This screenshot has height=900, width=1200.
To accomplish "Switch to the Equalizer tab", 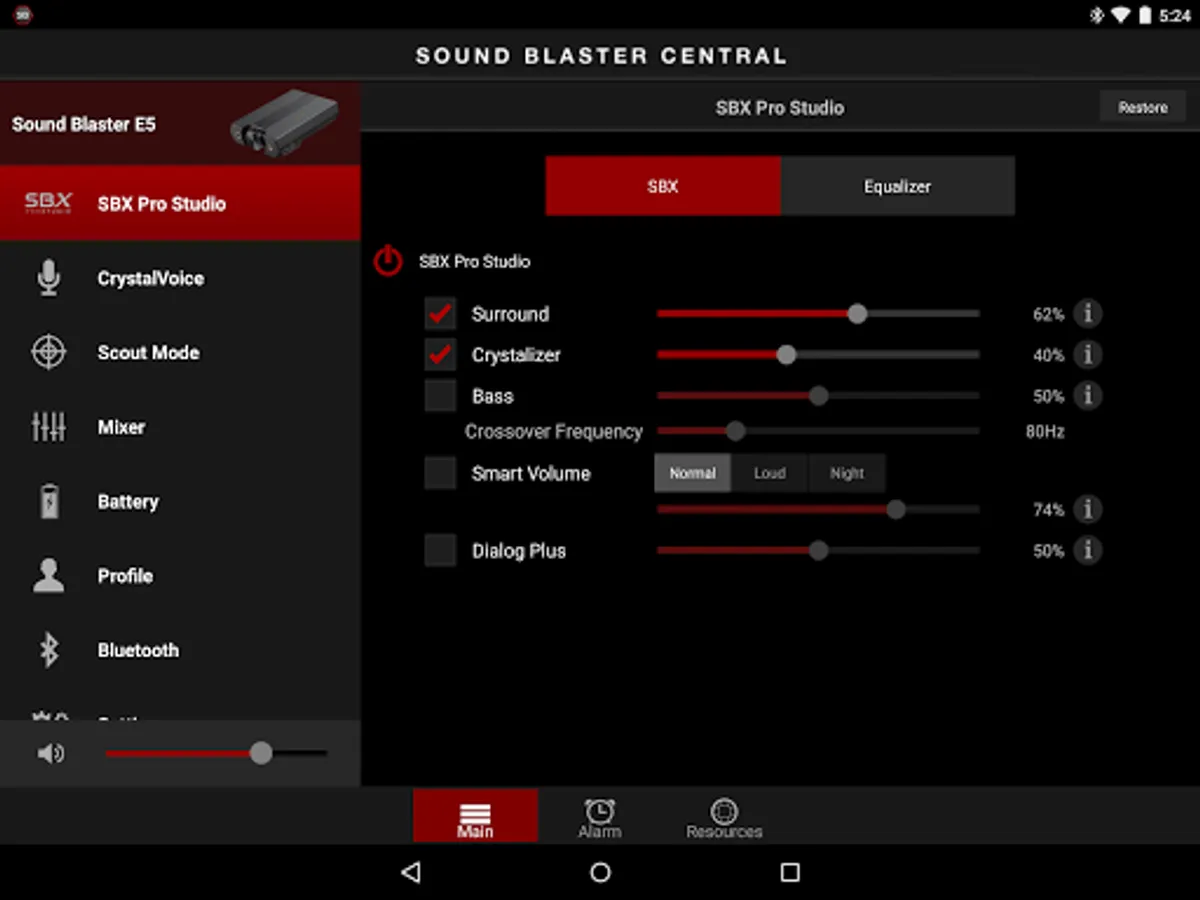I will click(x=898, y=186).
